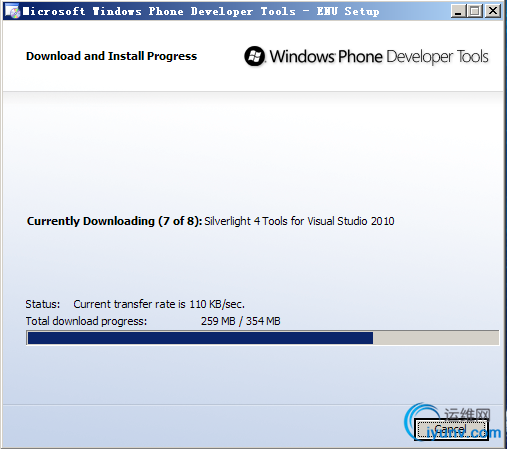Cancel the download and install

tap(451, 429)
